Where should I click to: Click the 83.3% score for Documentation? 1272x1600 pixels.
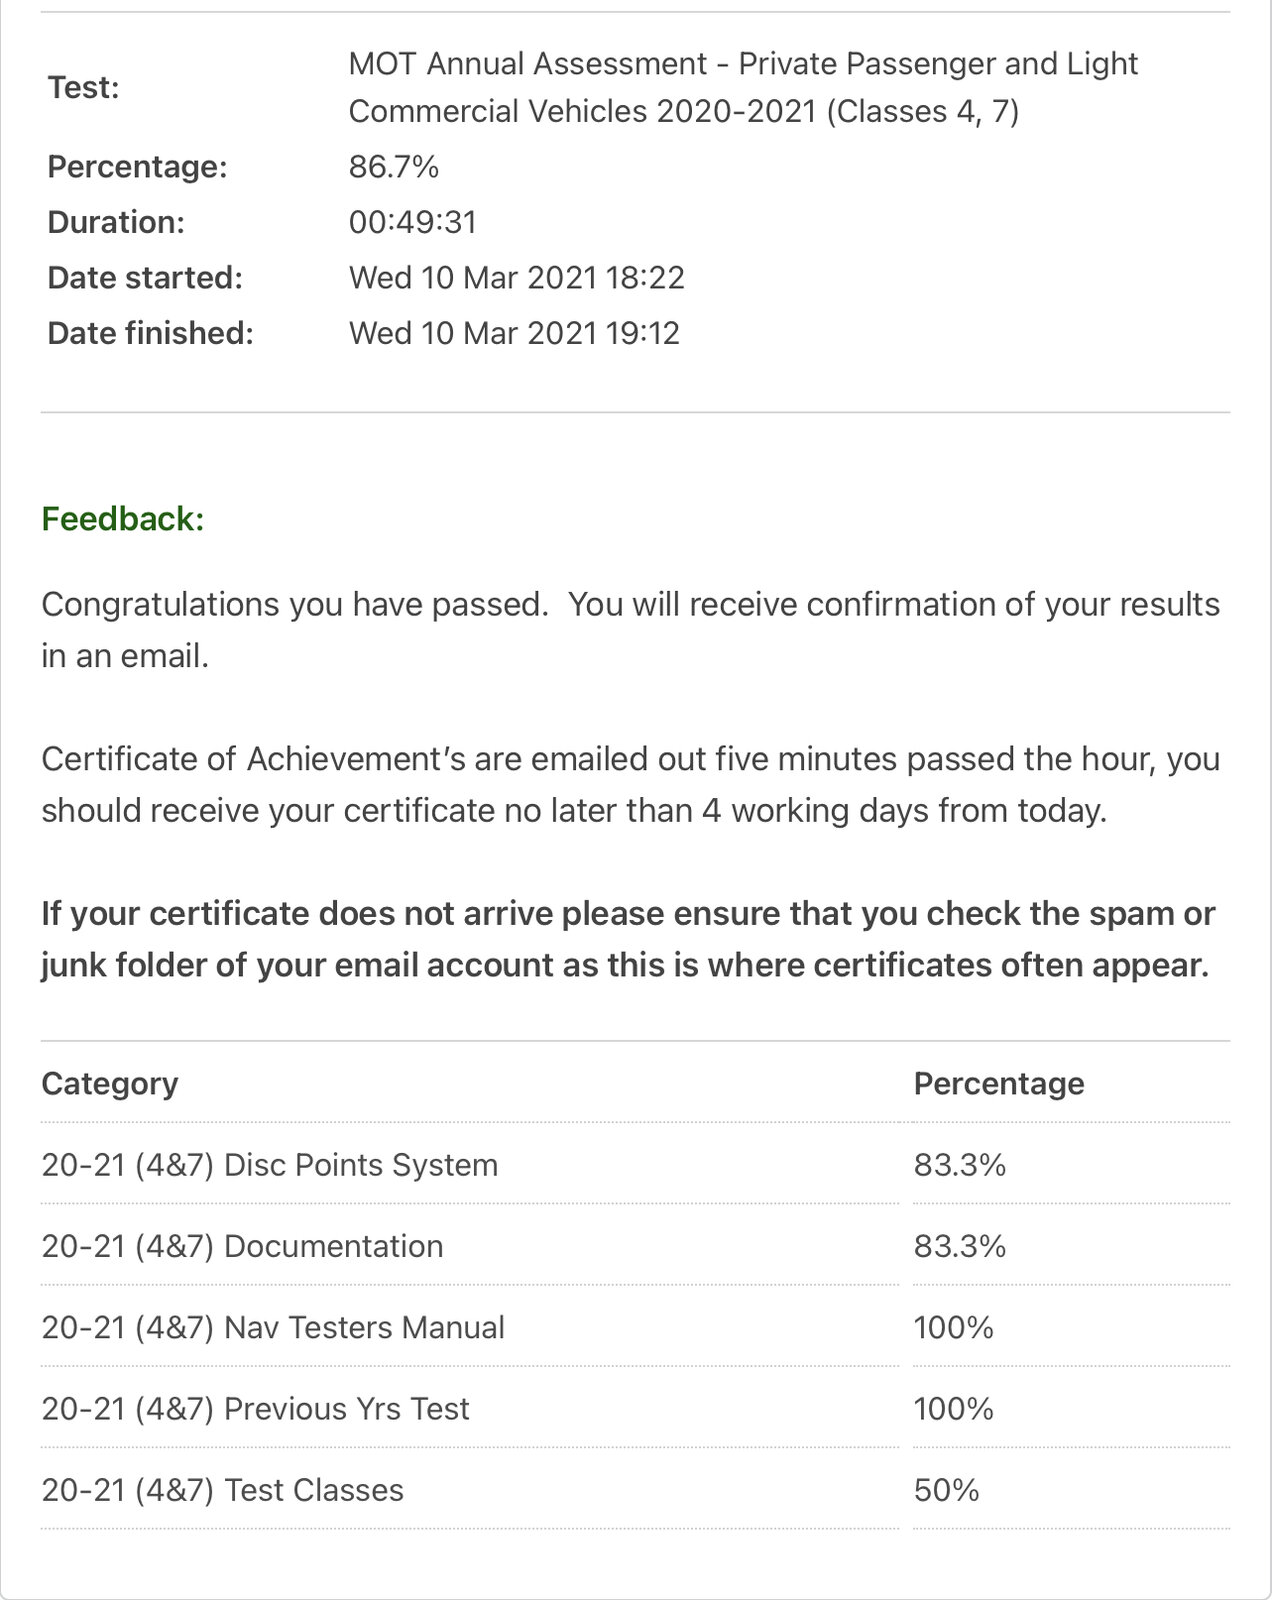coord(959,1246)
